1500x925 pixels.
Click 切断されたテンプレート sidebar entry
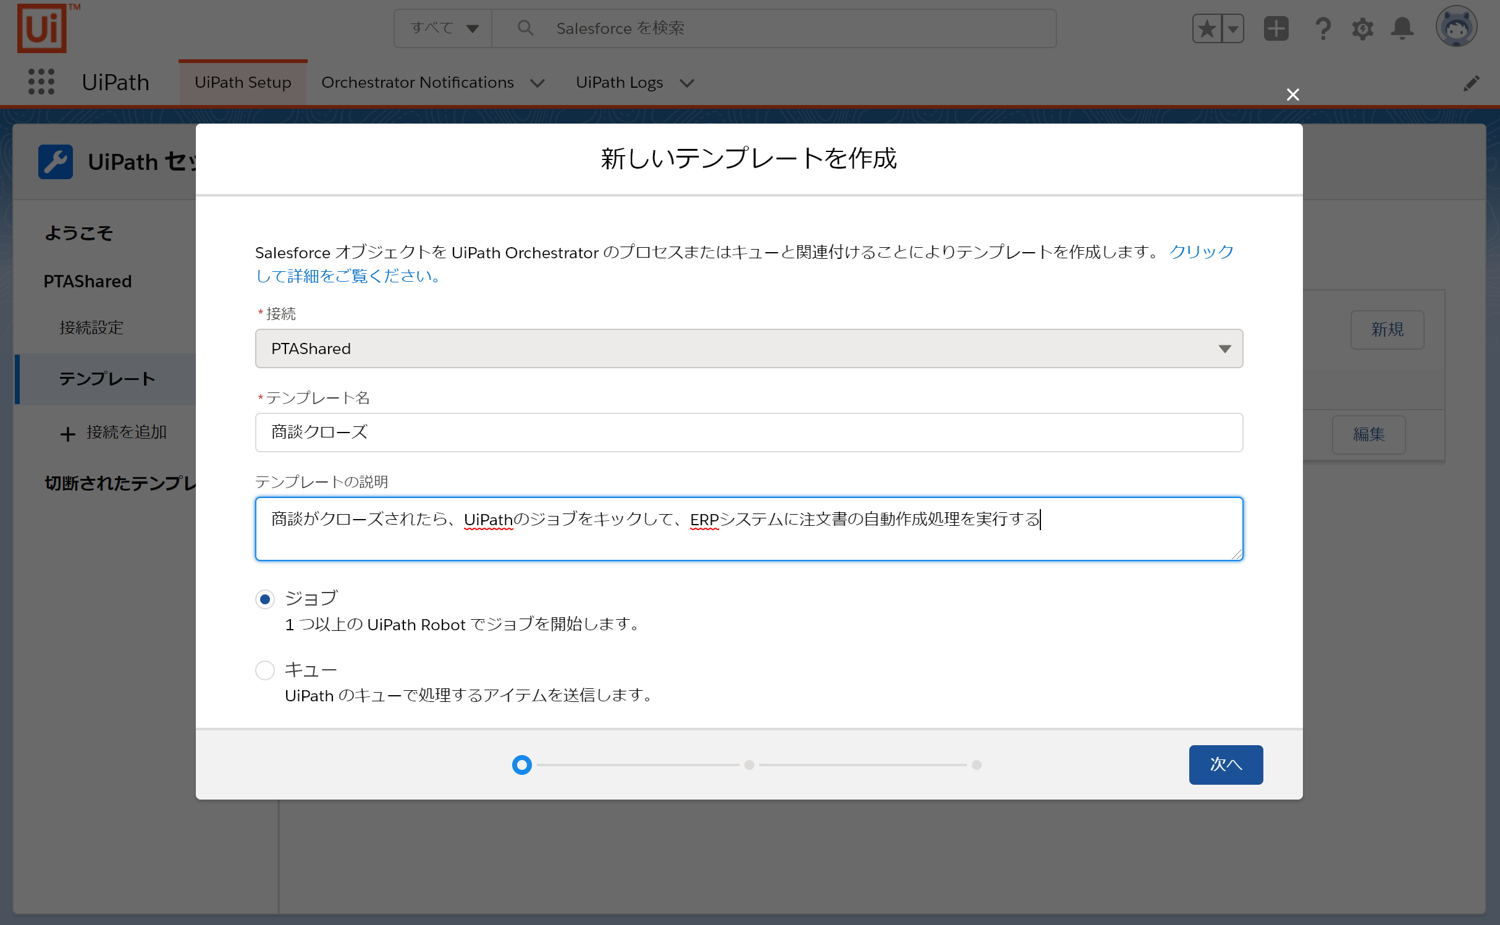click(x=120, y=483)
